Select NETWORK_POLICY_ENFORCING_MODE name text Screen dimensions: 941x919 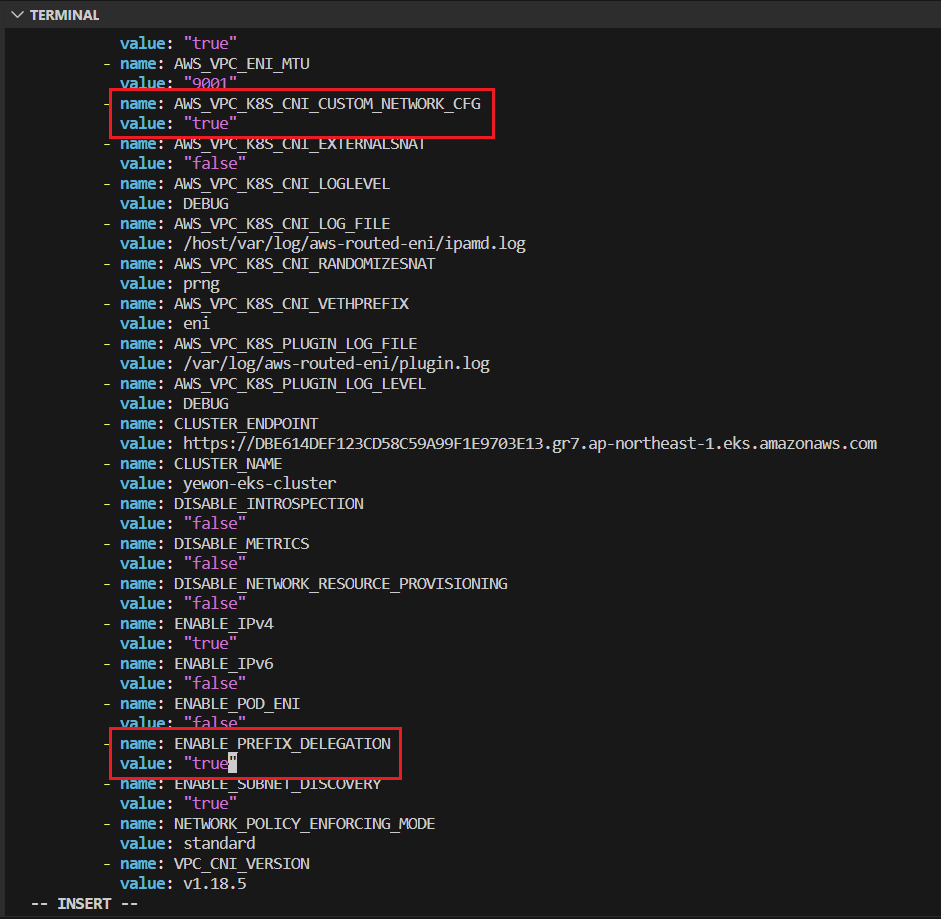(304, 824)
